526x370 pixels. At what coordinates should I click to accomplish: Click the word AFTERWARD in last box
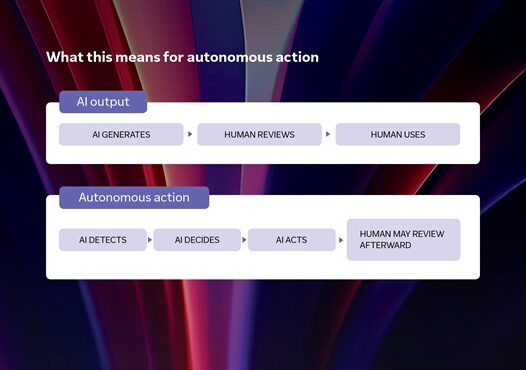385,245
